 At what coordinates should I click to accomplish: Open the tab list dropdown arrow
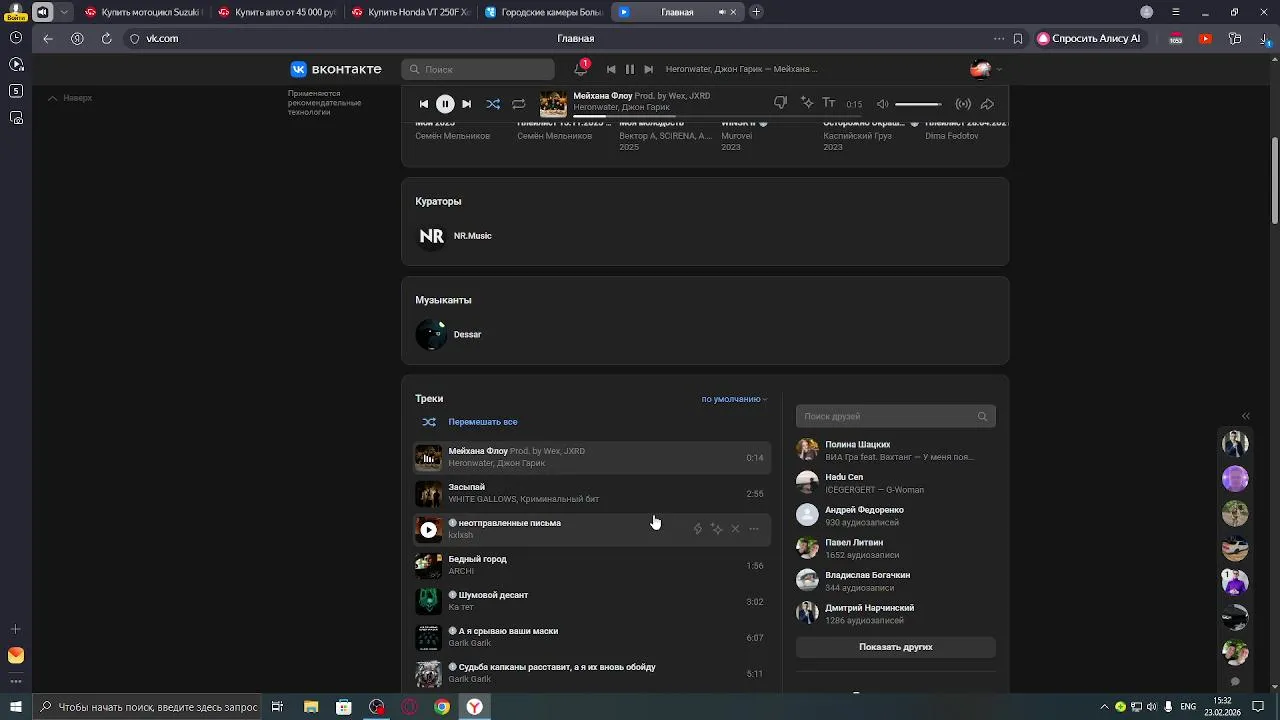(65, 12)
